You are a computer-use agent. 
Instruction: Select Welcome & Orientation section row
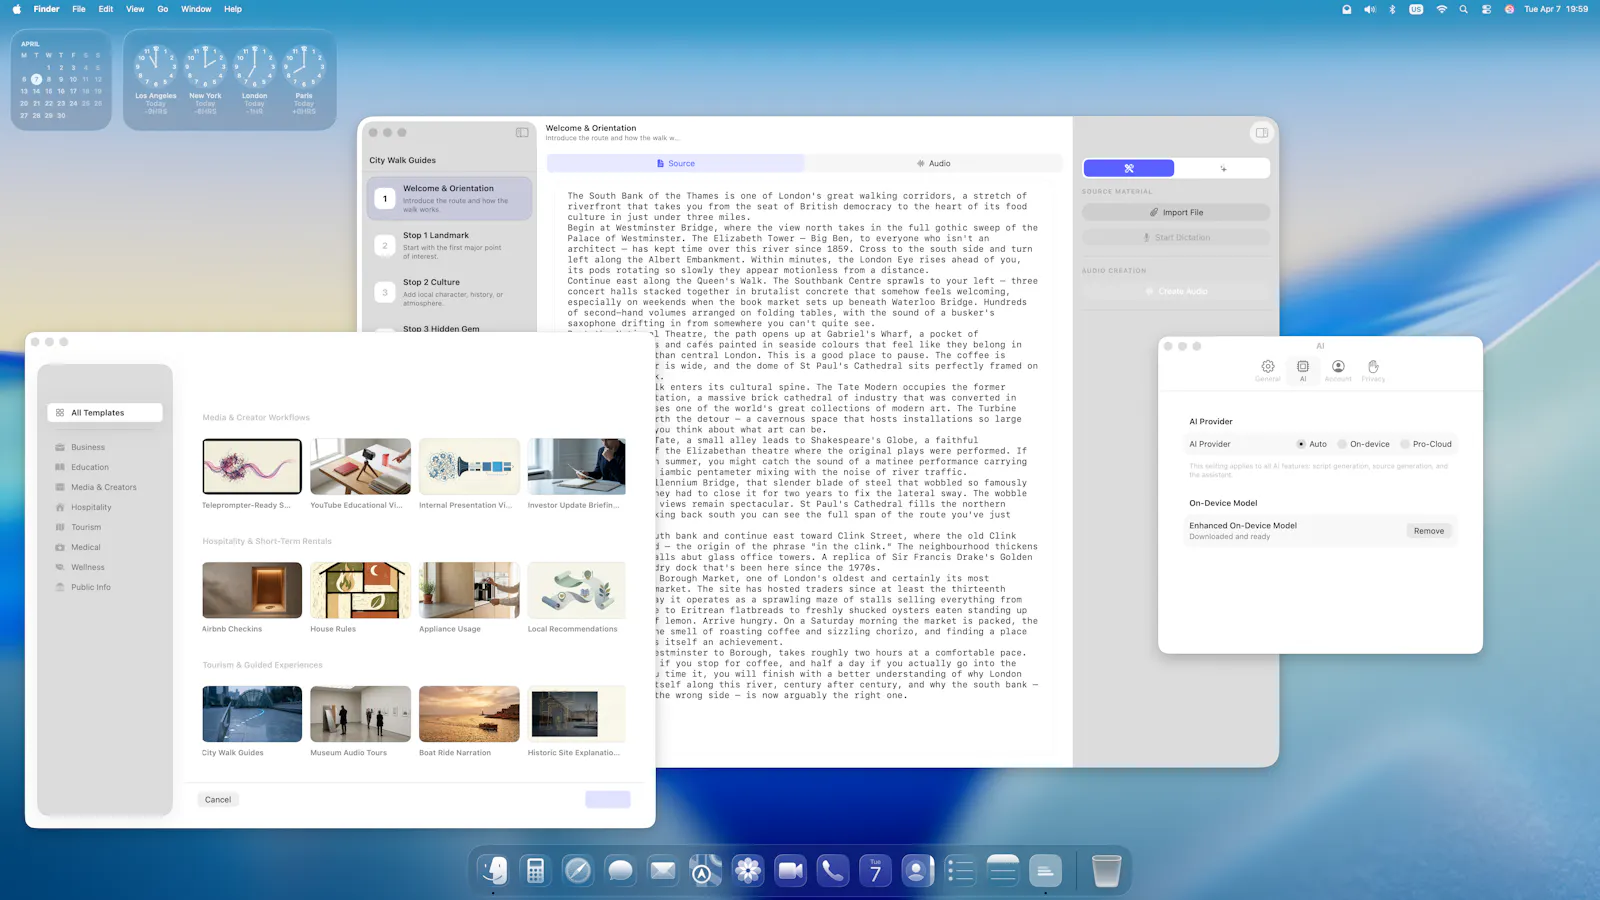click(449, 198)
